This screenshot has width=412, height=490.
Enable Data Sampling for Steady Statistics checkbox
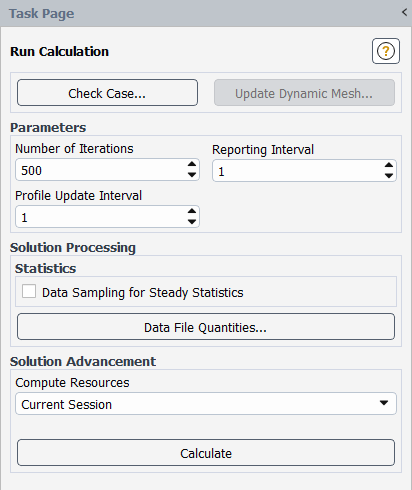[29, 291]
